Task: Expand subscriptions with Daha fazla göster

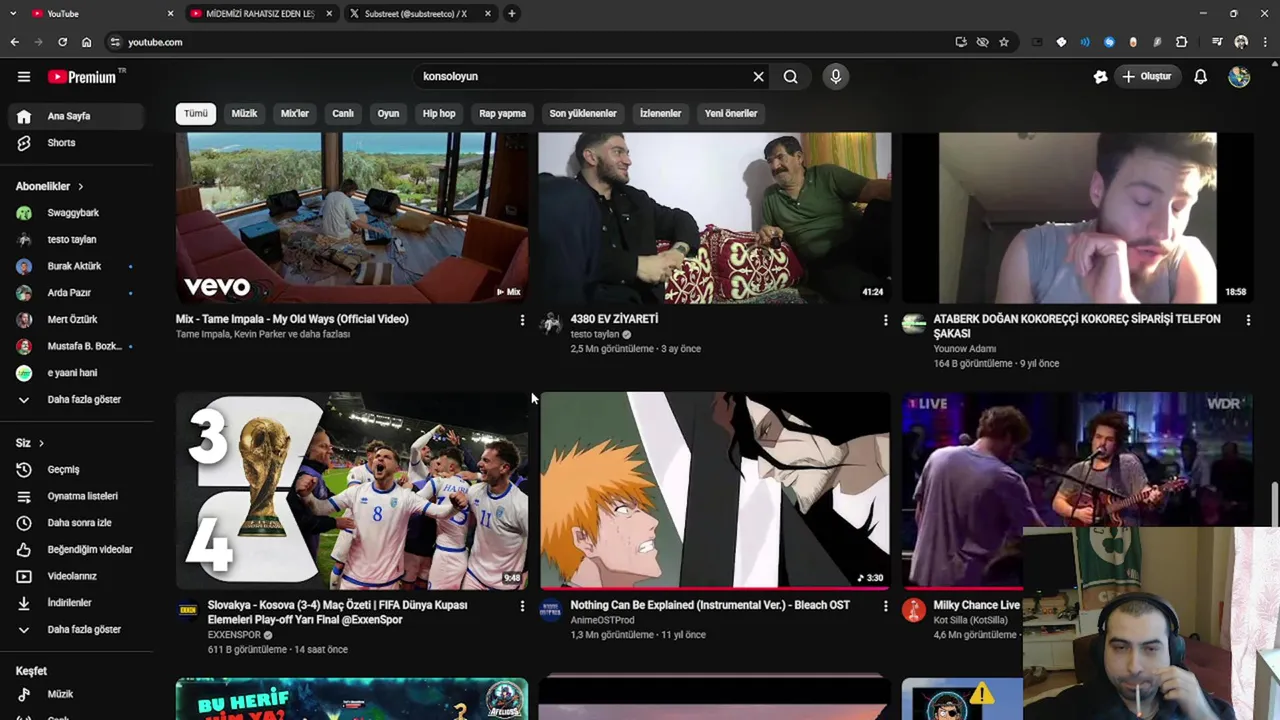Action: (76, 399)
